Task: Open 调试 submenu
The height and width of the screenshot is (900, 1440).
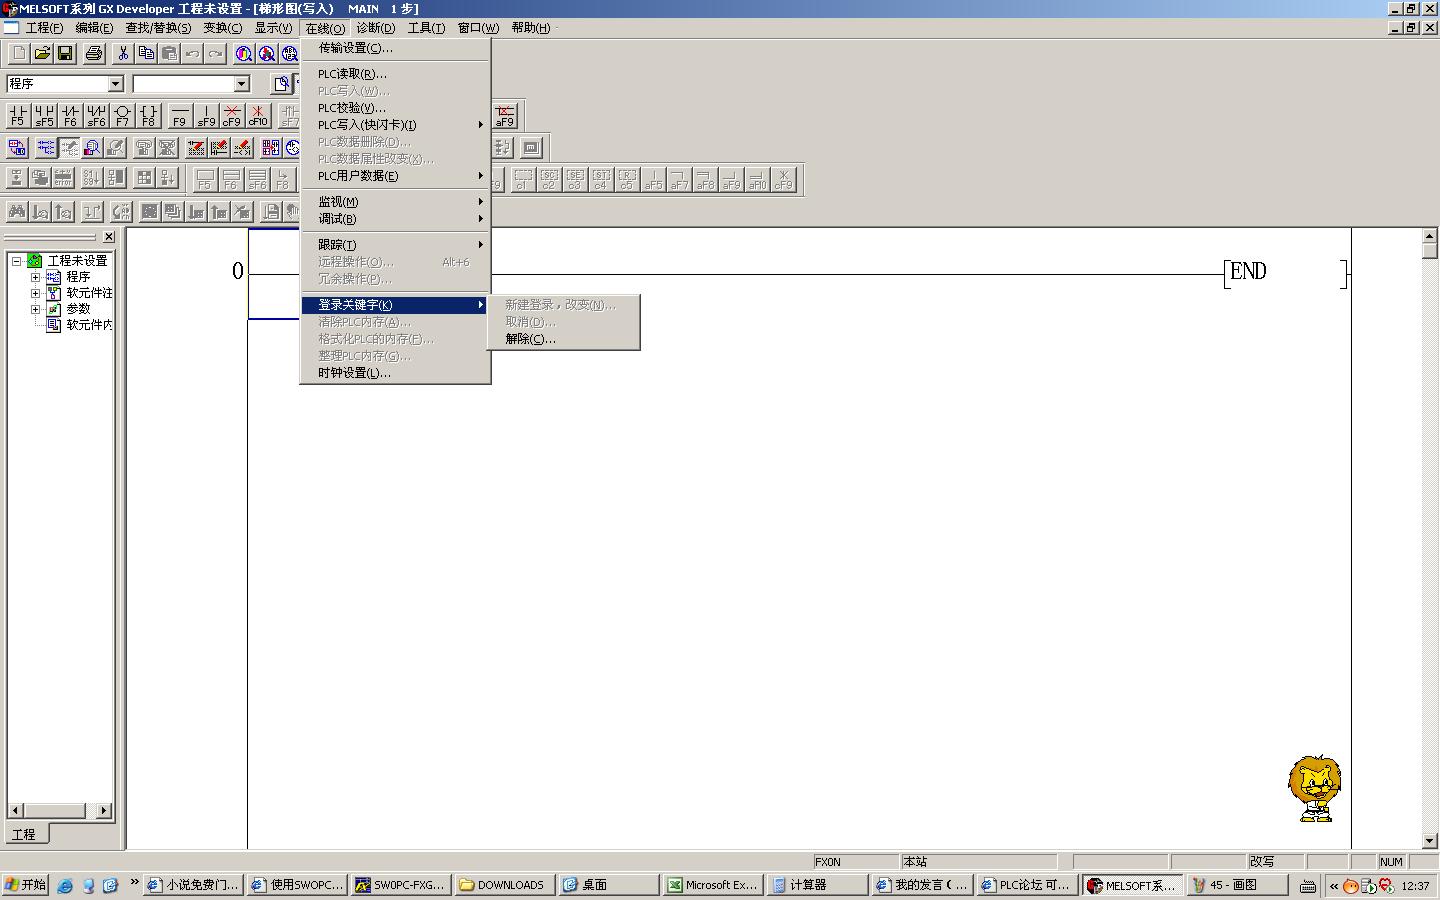Action: click(x=395, y=219)
